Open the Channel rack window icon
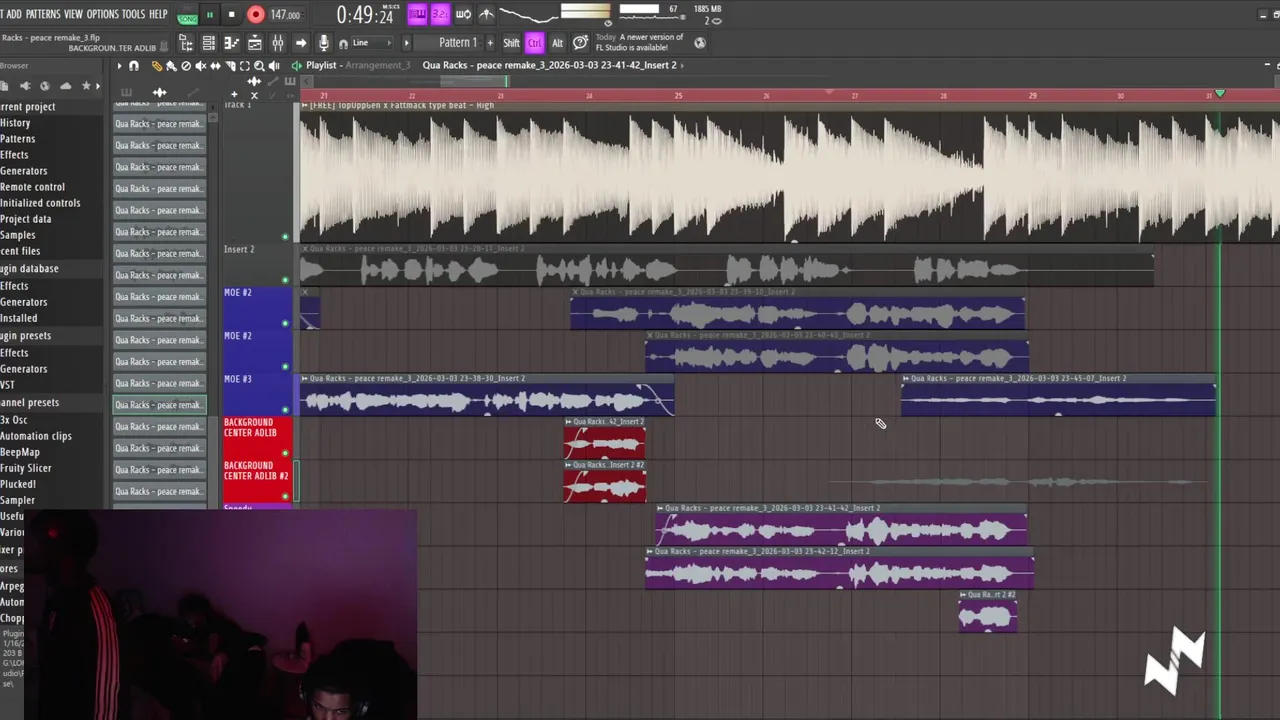The width and height of the screenshot is (1280, 720). pos(209,43)
